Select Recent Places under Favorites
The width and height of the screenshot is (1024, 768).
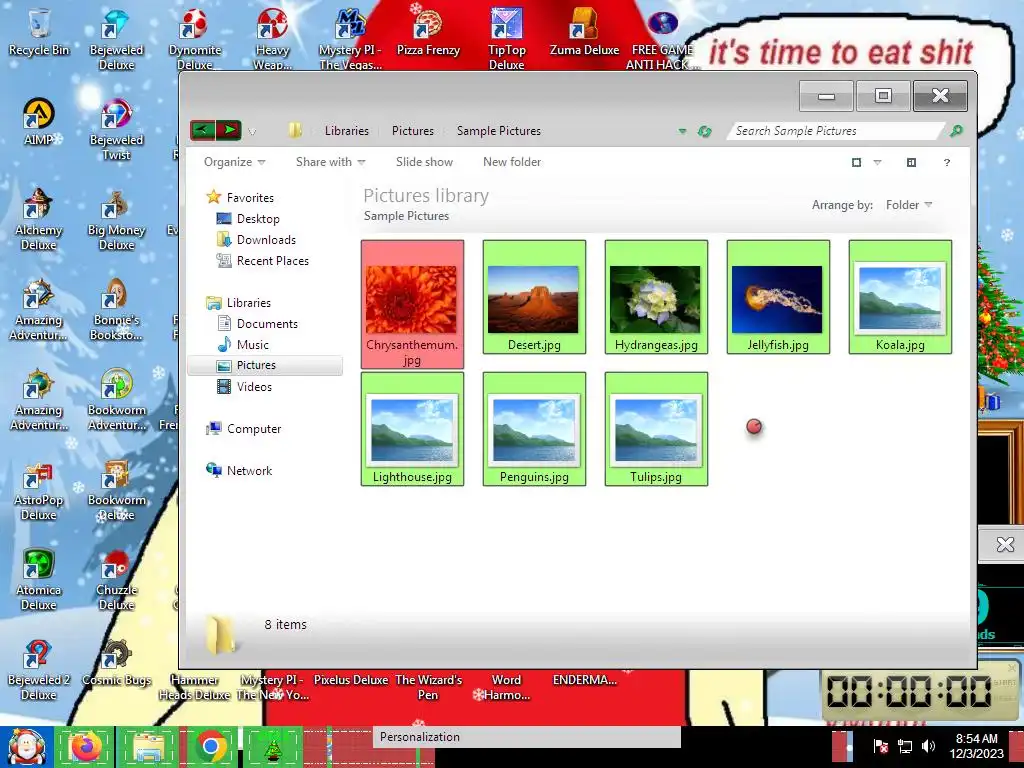(x=263, y=261)
